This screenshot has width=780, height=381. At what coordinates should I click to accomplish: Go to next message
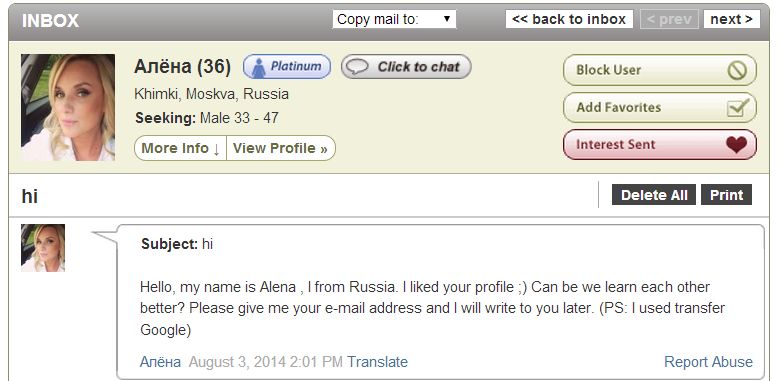click(731, 19)
